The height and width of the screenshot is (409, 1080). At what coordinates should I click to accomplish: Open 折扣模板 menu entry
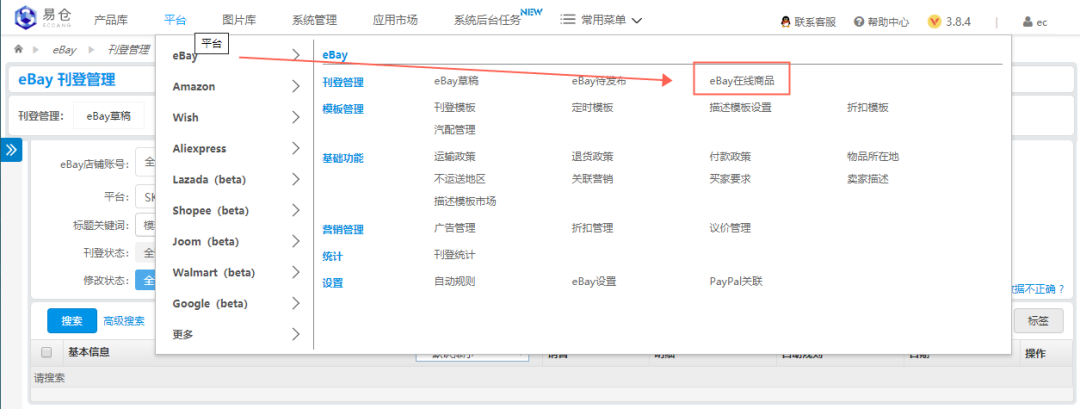868,107
